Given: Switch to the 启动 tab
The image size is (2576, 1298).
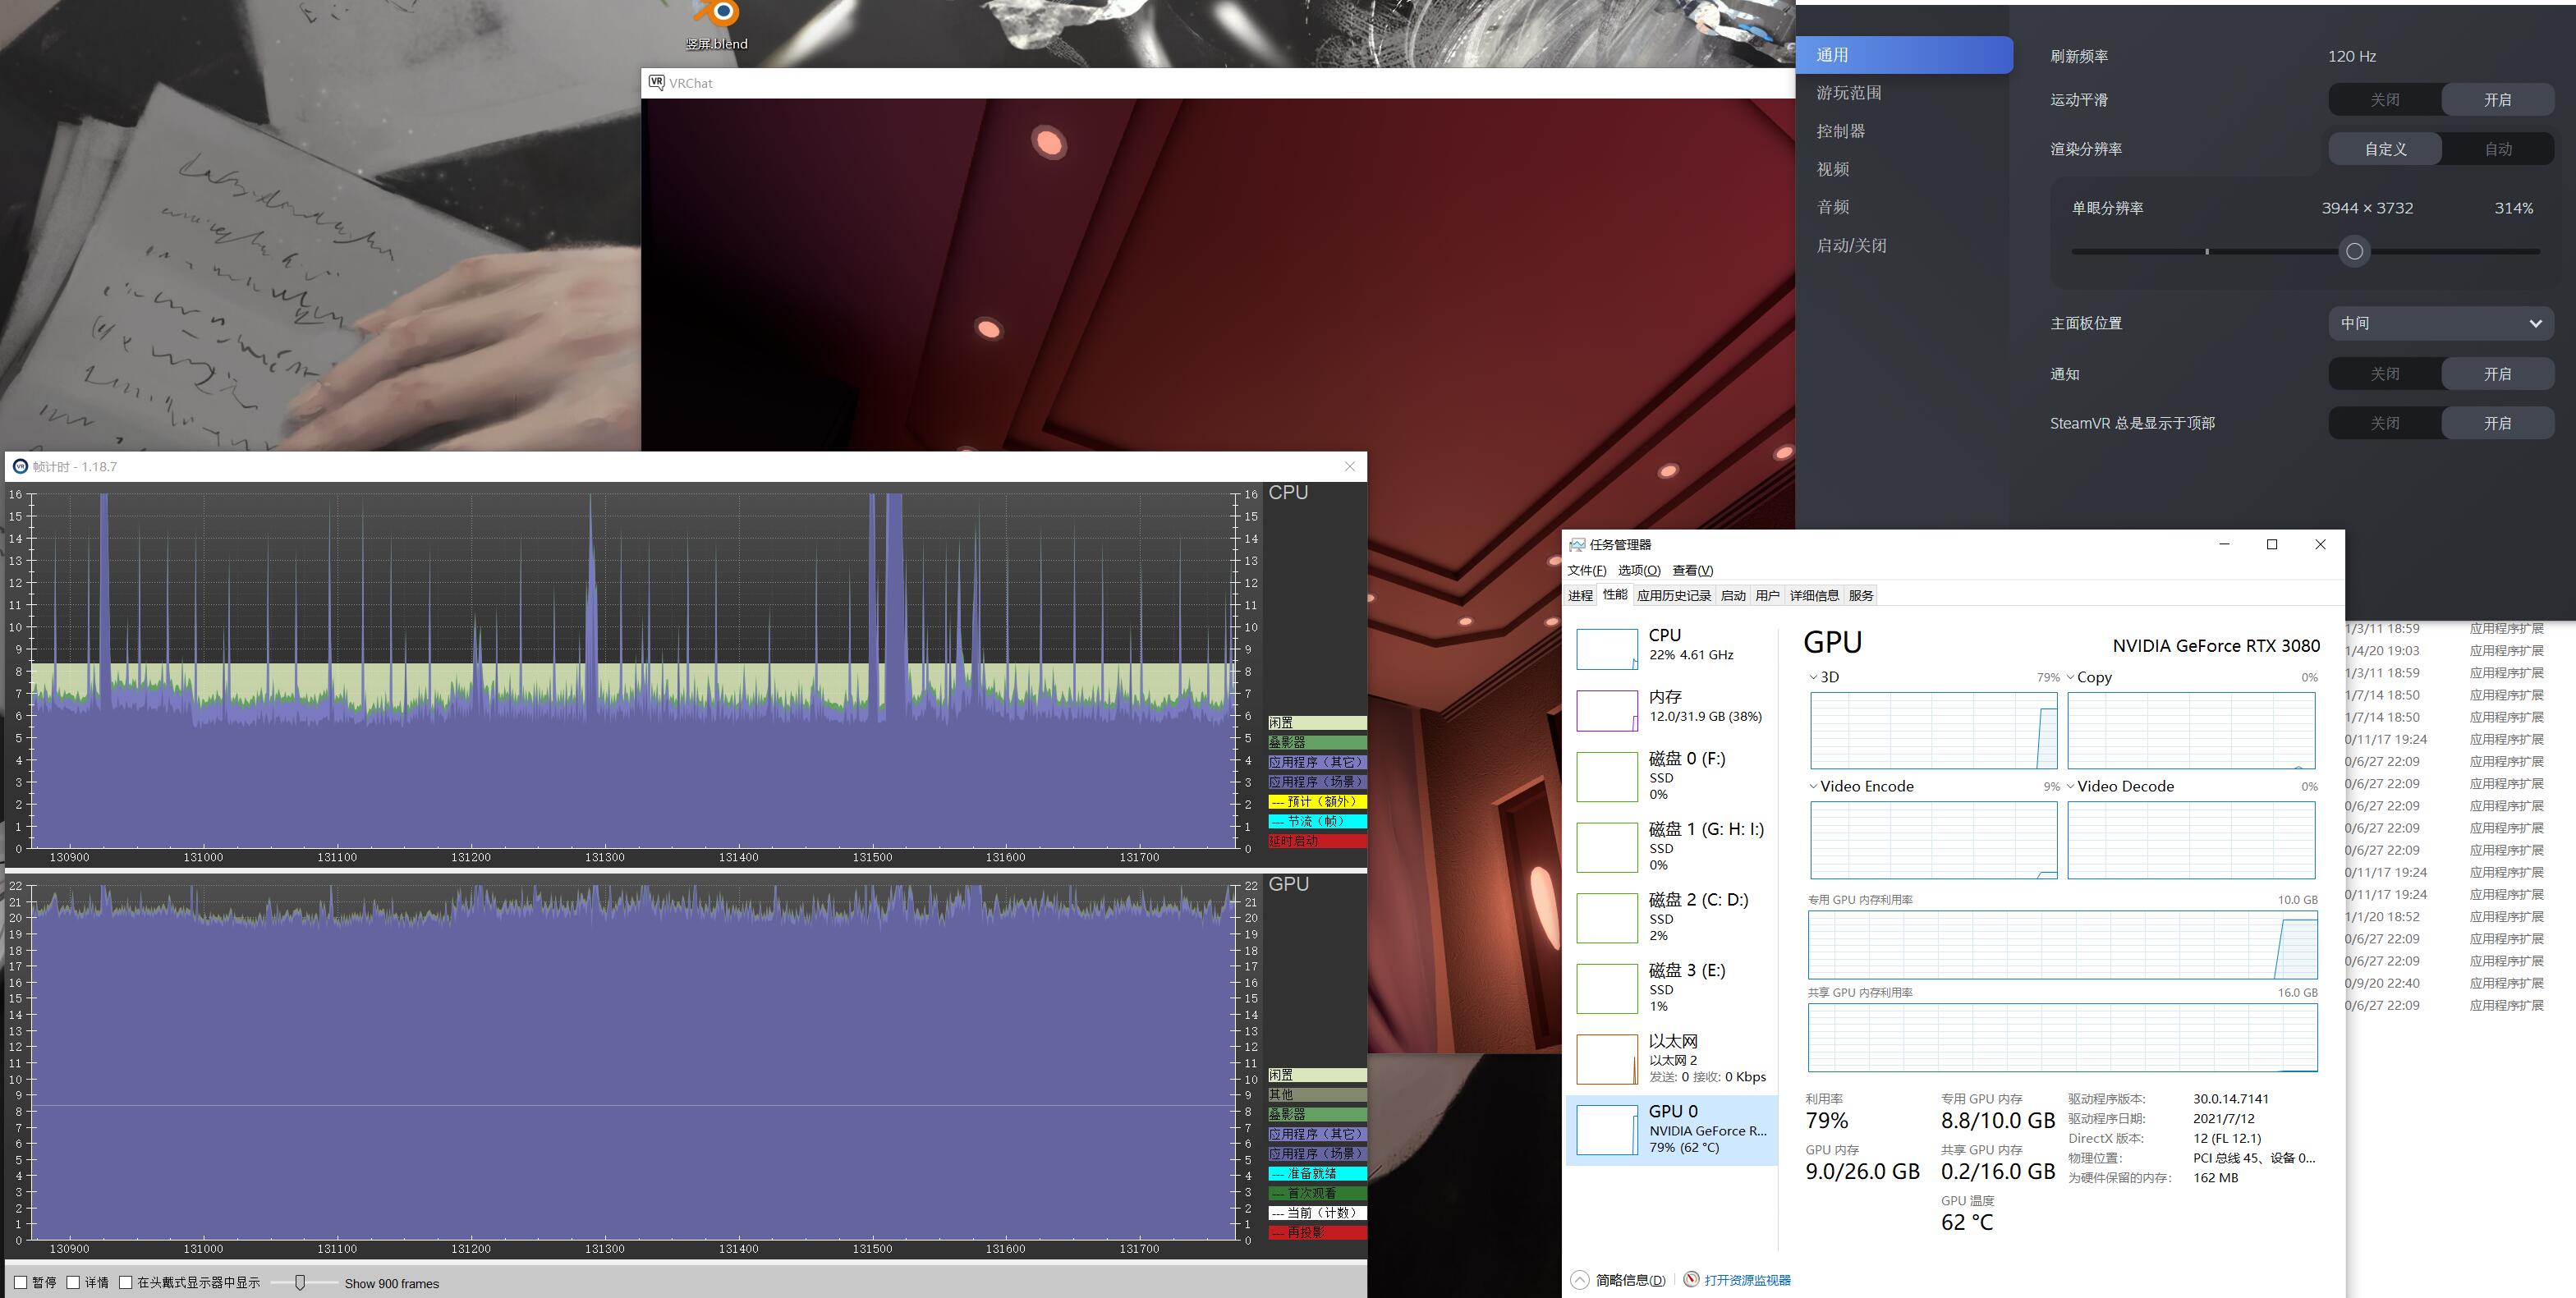Looking at the screenshot, I should (x=1733, y=595).
